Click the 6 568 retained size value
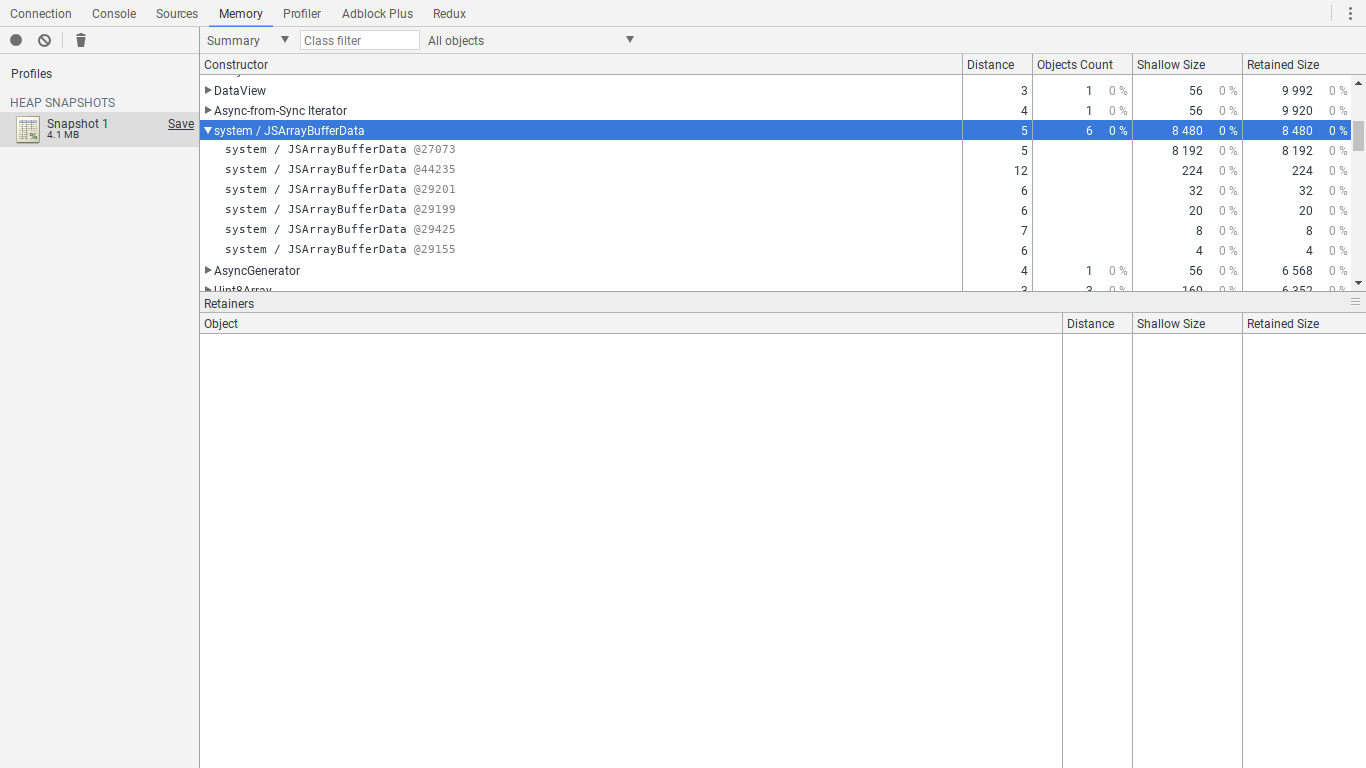 (1297, 270)
